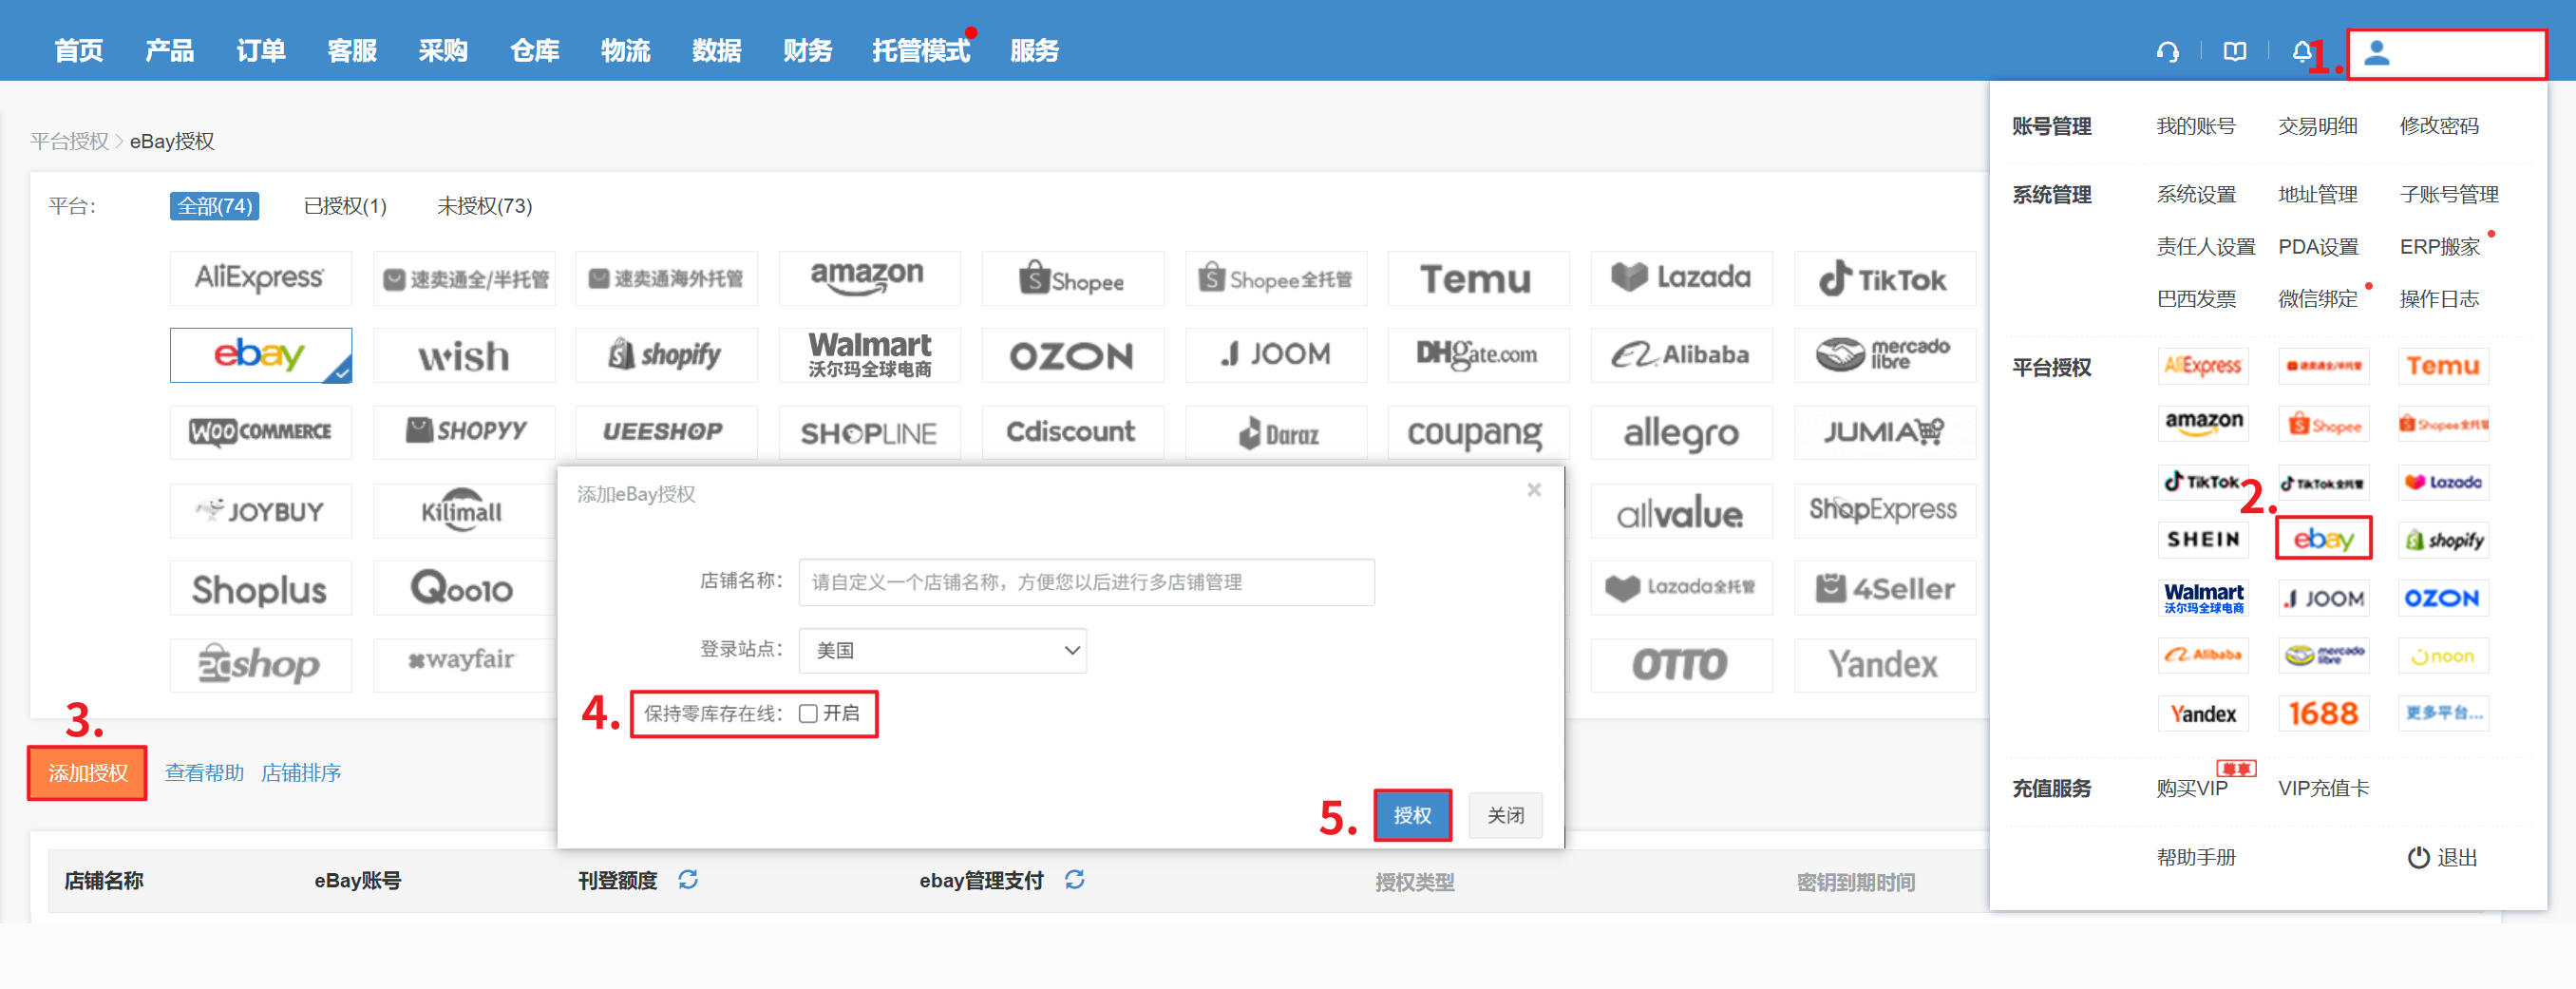Pick the OZON logo in the main platform grid
Viewport: 2576px width, 989px height.
(x=1072, y=355)
